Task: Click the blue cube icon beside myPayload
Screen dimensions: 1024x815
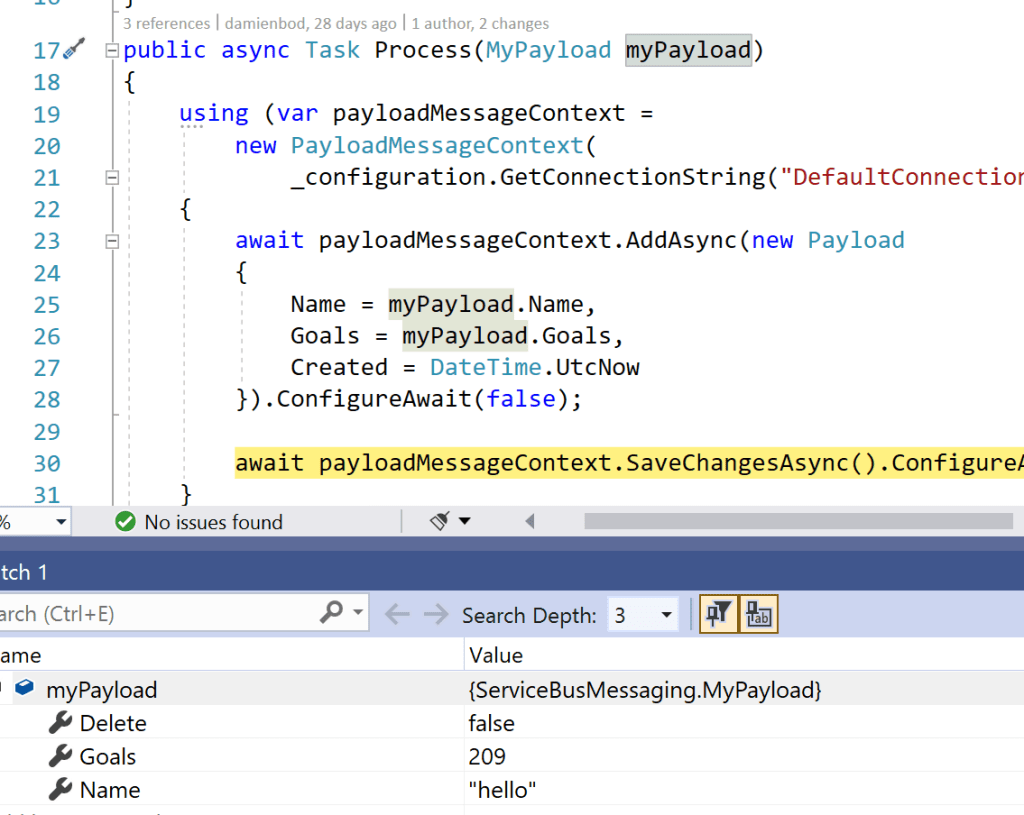Action: coord(26,690)
